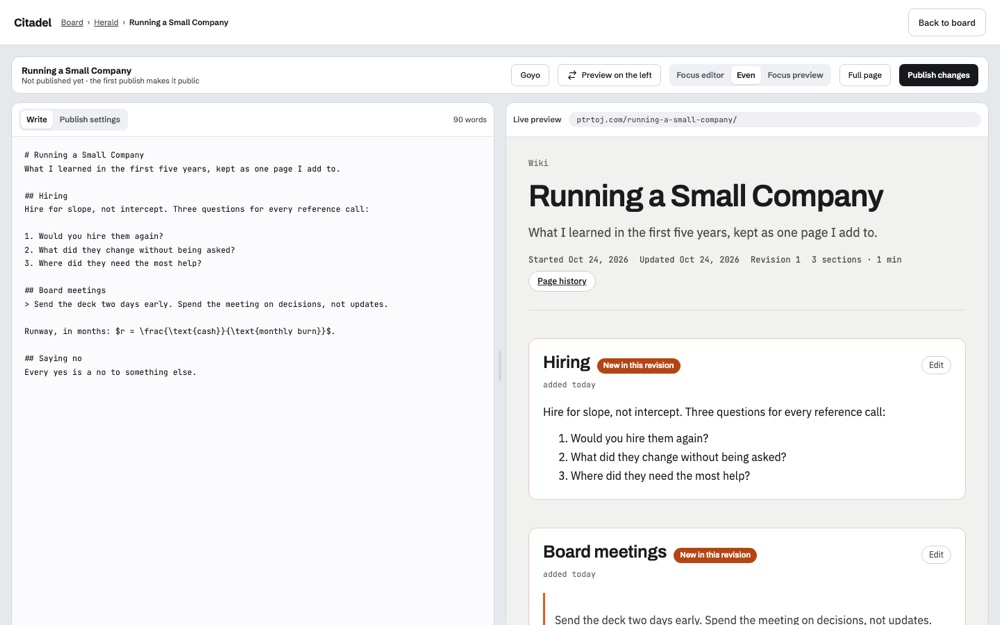
Task: Open the Citadel logo home
Action: [33, 22]
